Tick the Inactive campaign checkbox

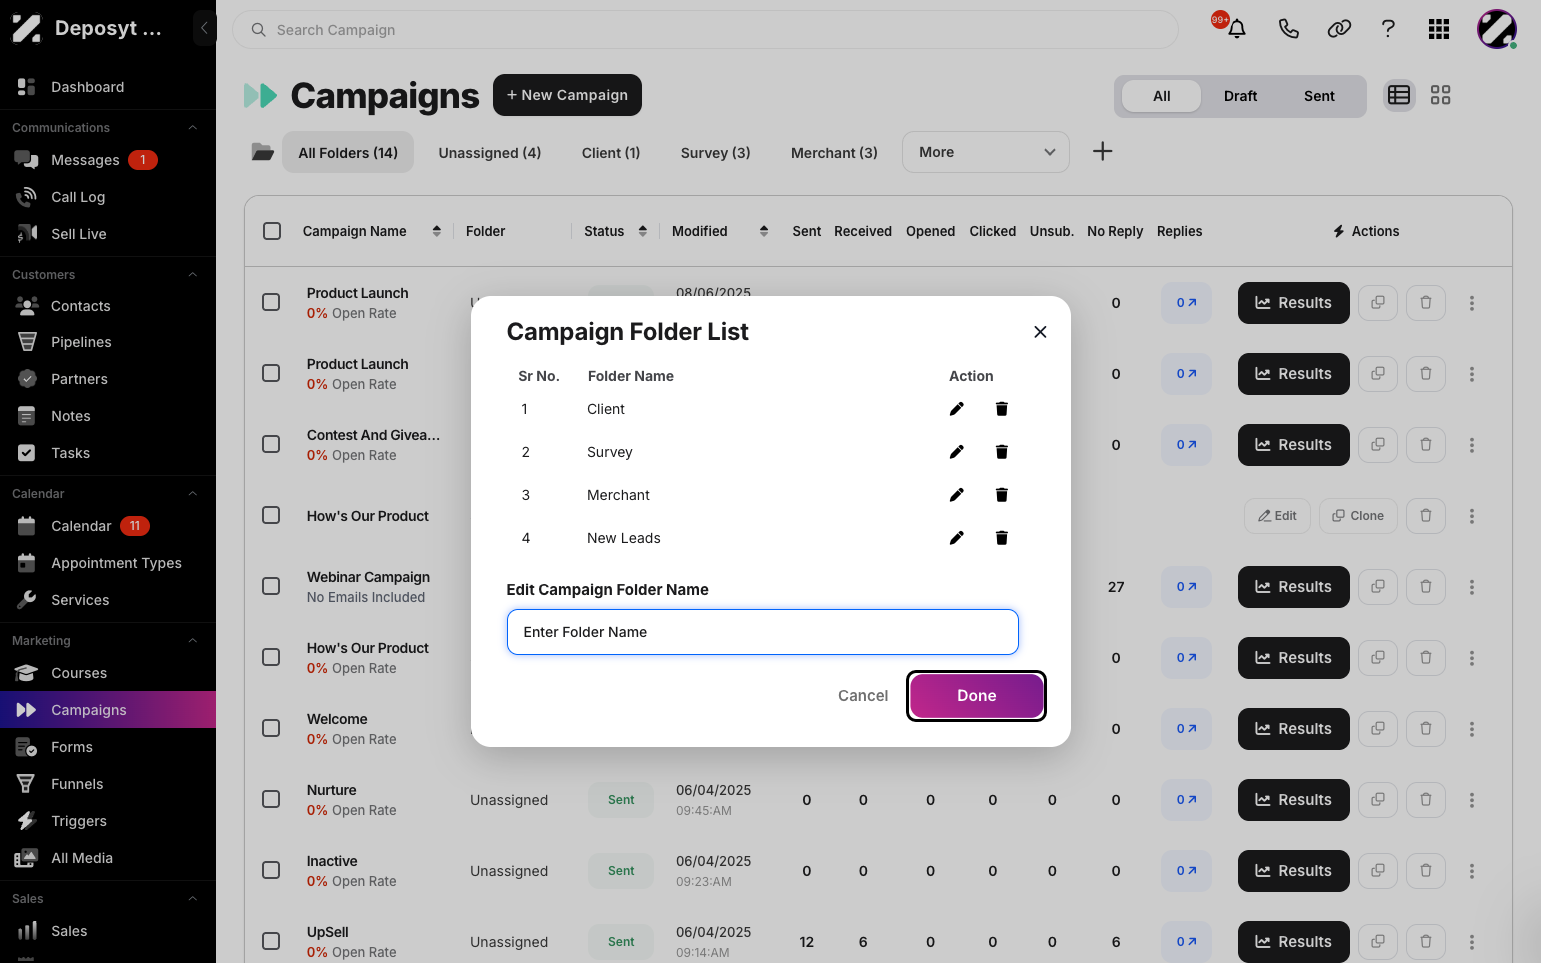(x=271, y=870)
